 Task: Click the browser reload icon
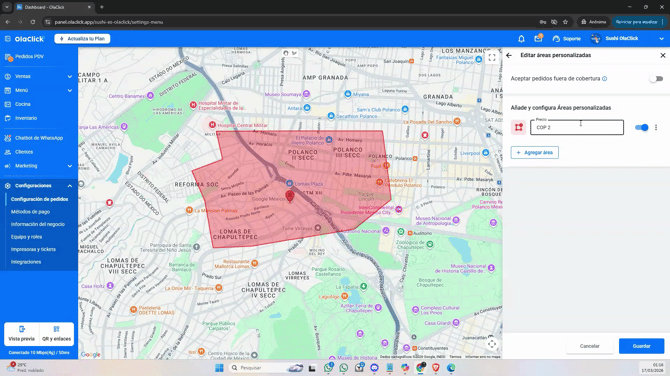32,22
